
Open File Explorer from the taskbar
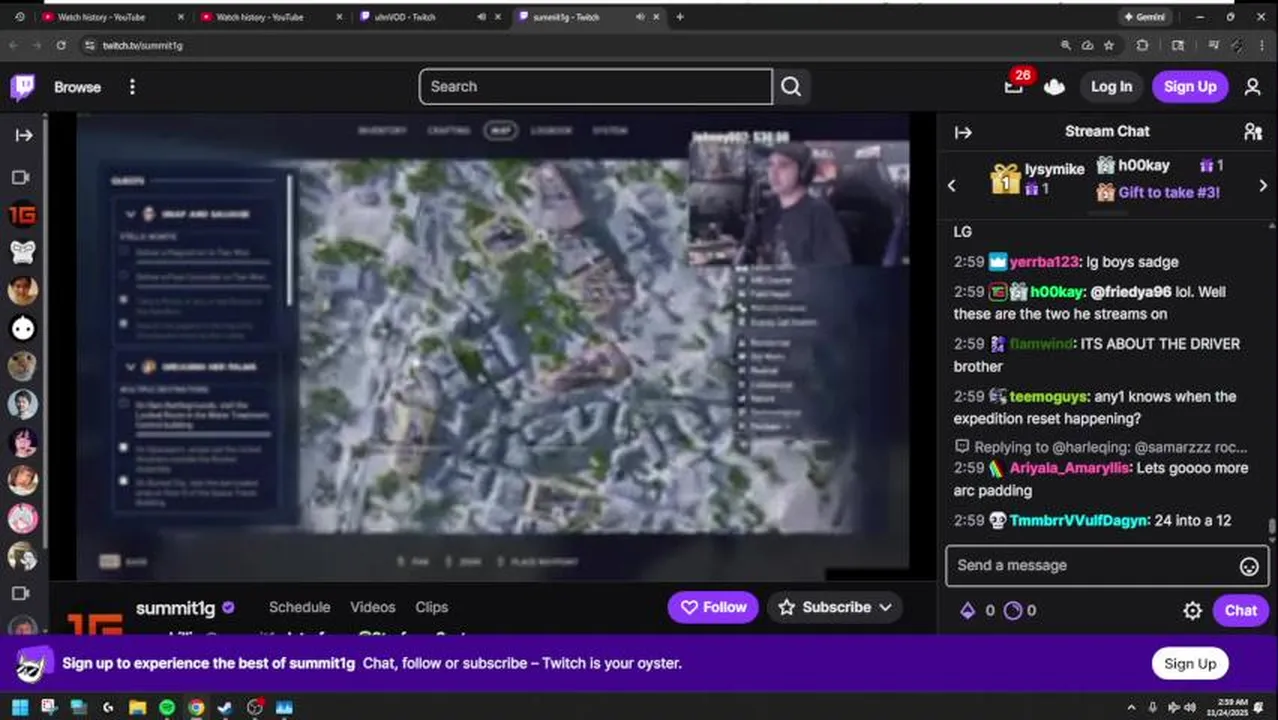pyautogui.click(x=137, y=708)
